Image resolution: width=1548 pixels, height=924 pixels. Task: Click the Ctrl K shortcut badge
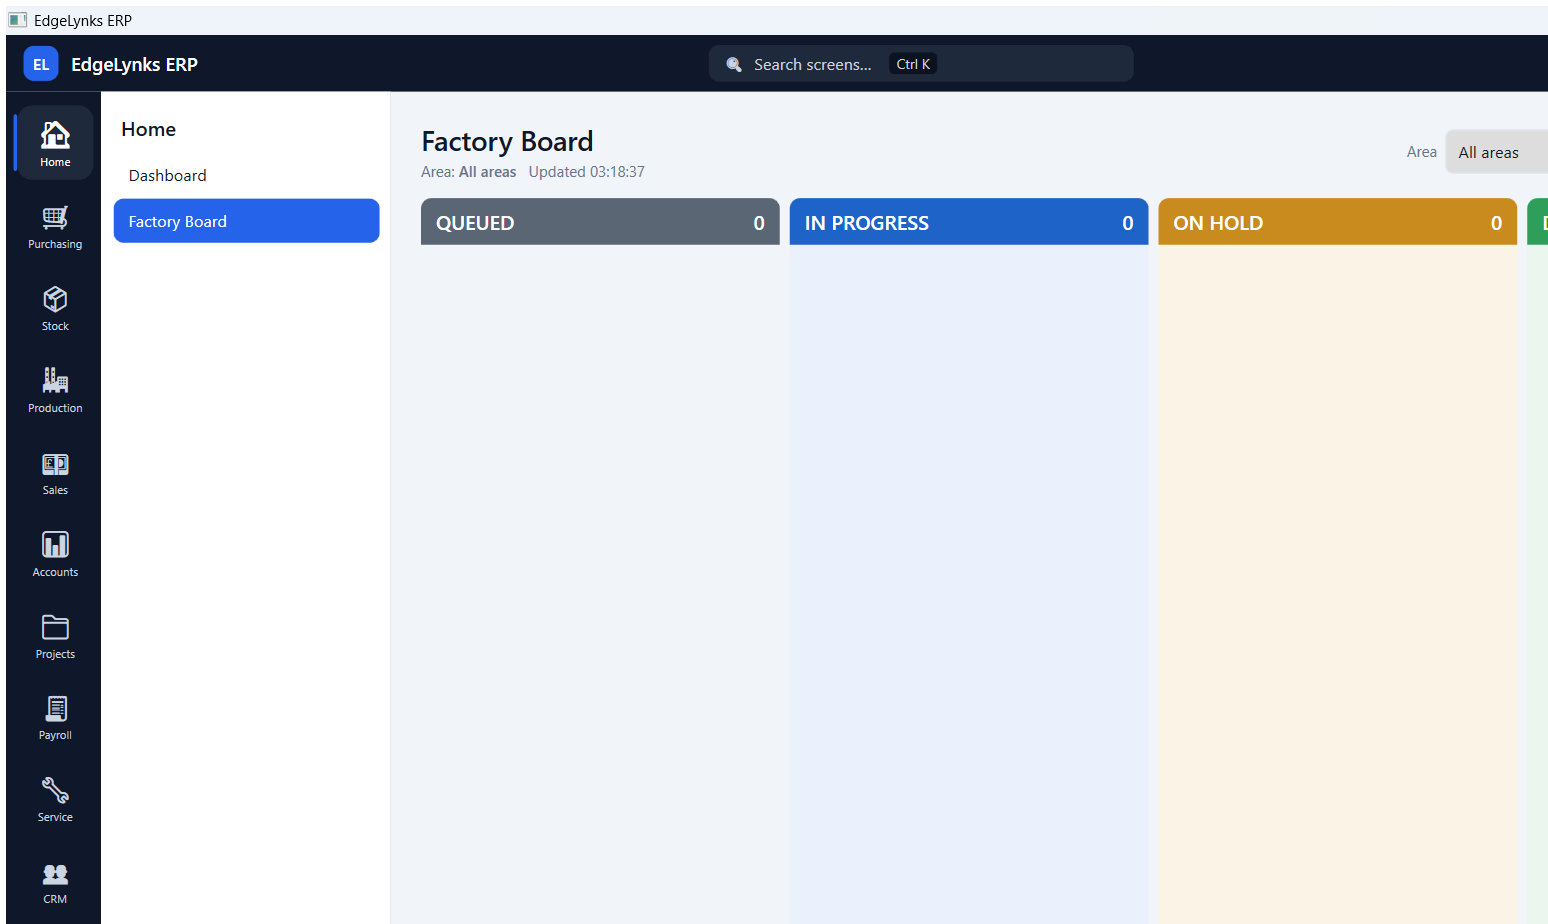pos(913,64)
